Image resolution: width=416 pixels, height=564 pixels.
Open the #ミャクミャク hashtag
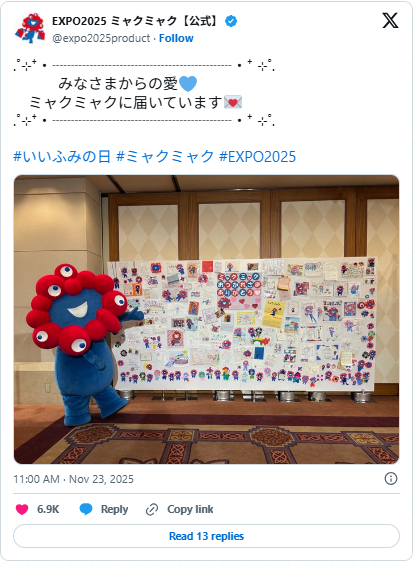coord(165,157)
